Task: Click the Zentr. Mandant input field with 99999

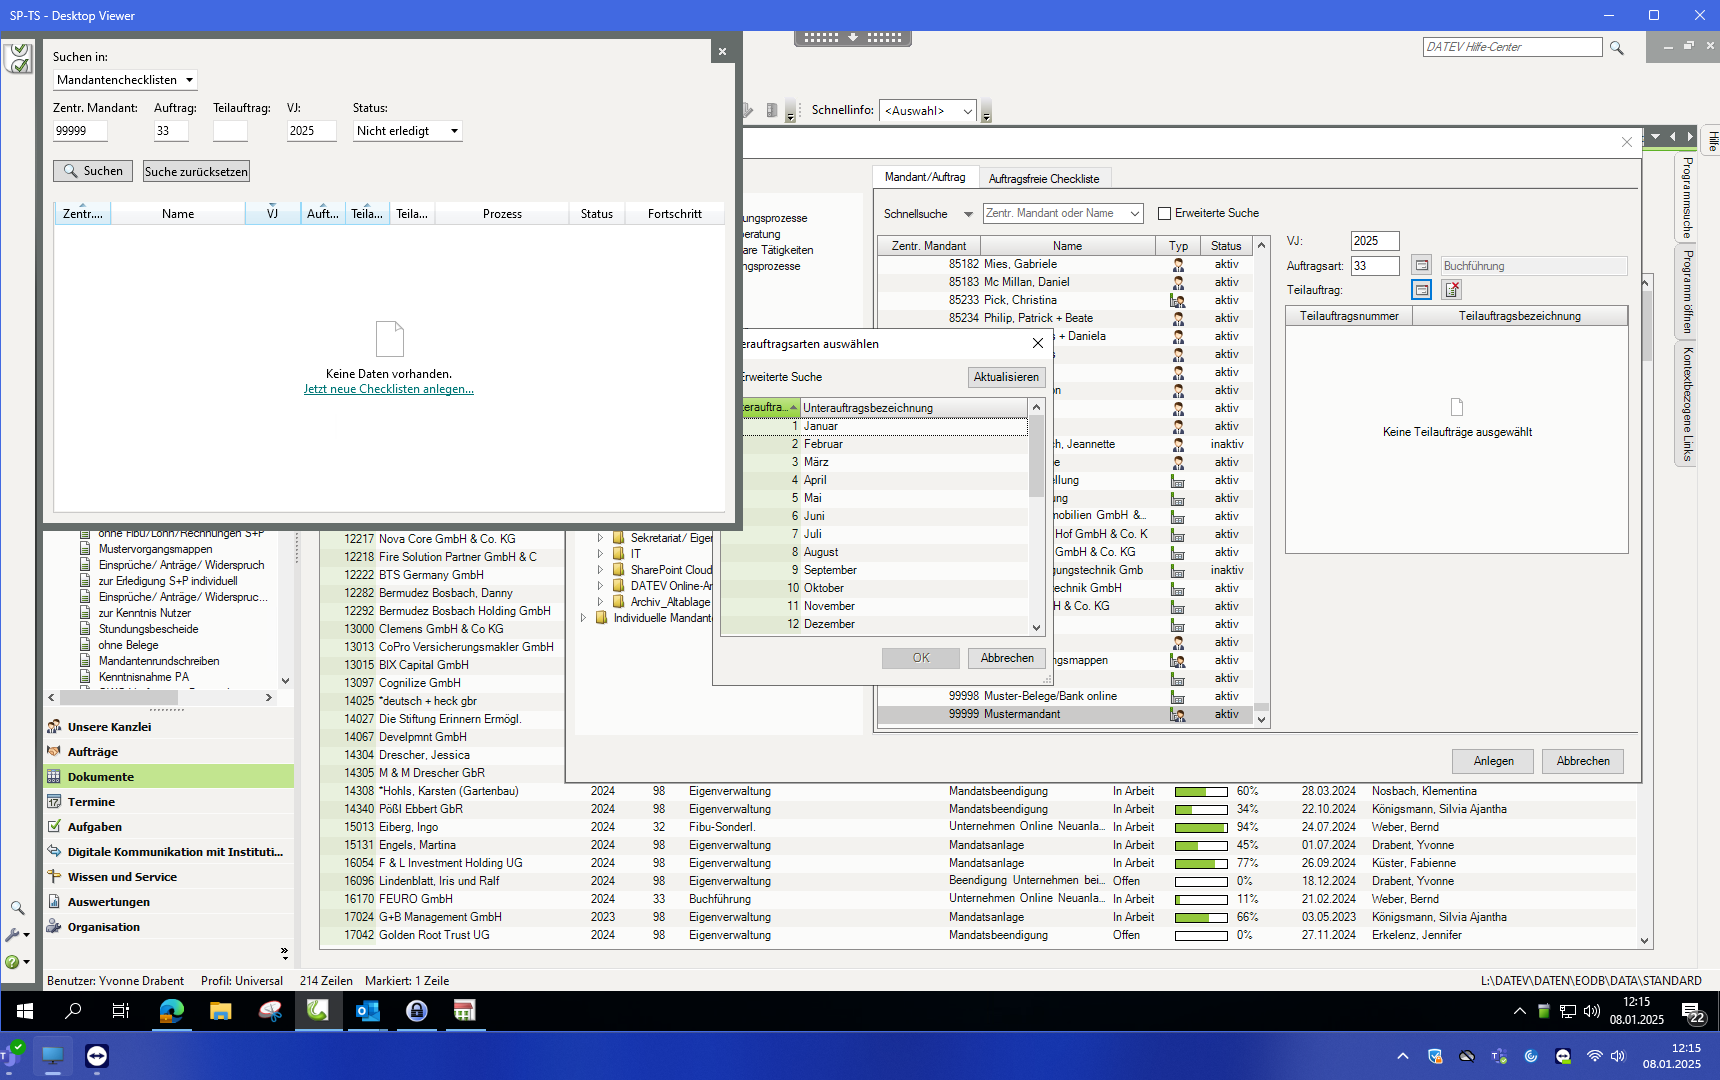Action: (x=80, y=131)
